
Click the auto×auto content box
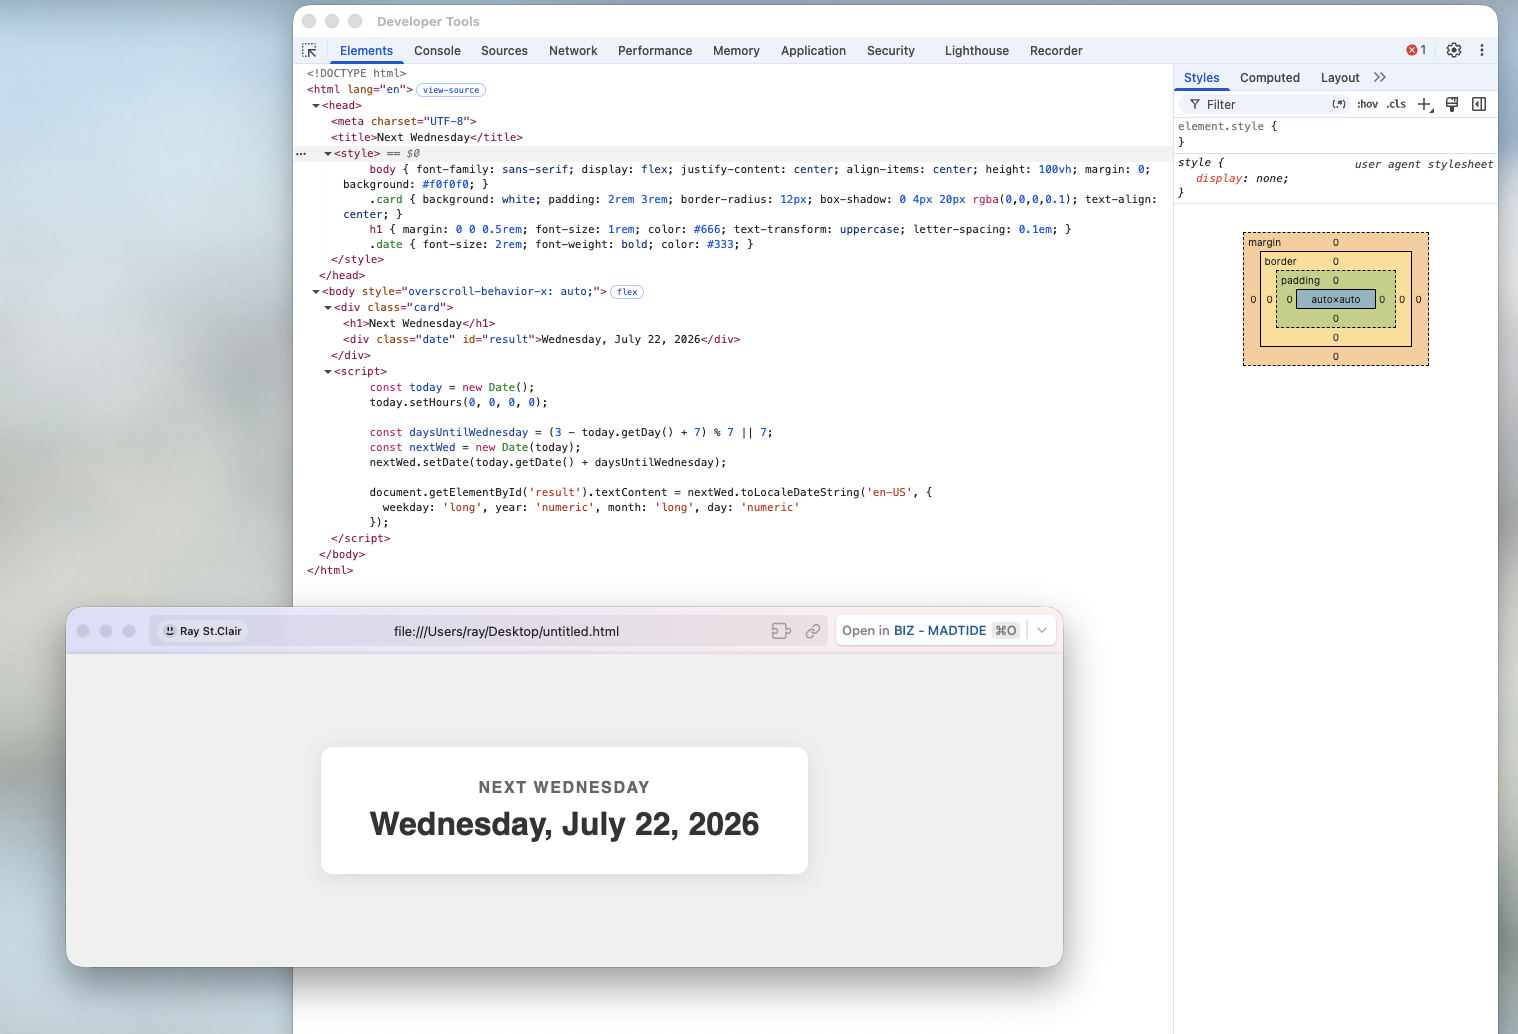point(1336,300)
